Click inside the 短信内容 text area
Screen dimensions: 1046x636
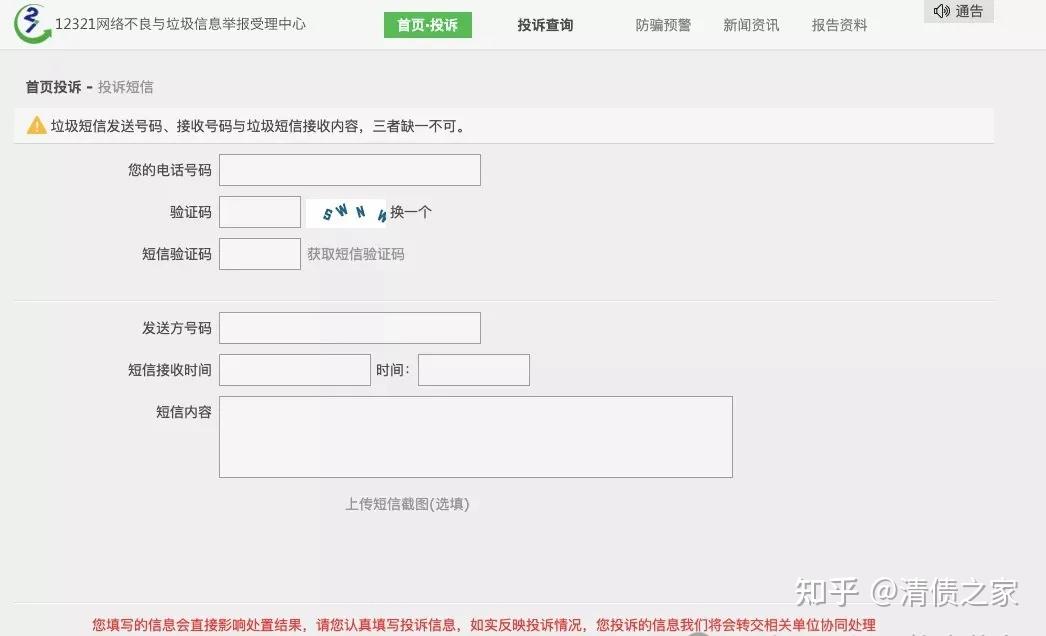point(475,436)
